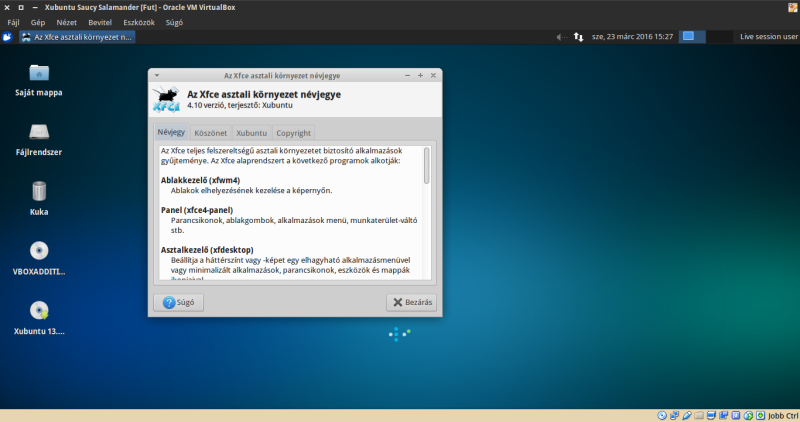Open the Nézet menu

click(66, 22)
